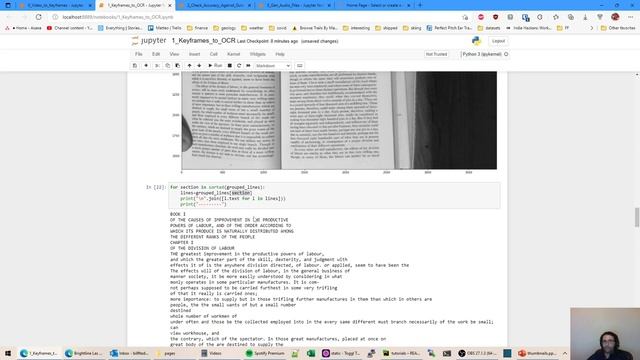The width and height of the screenshot is (640, 360).
Task: Open the View menu
Action: [174, 54]
